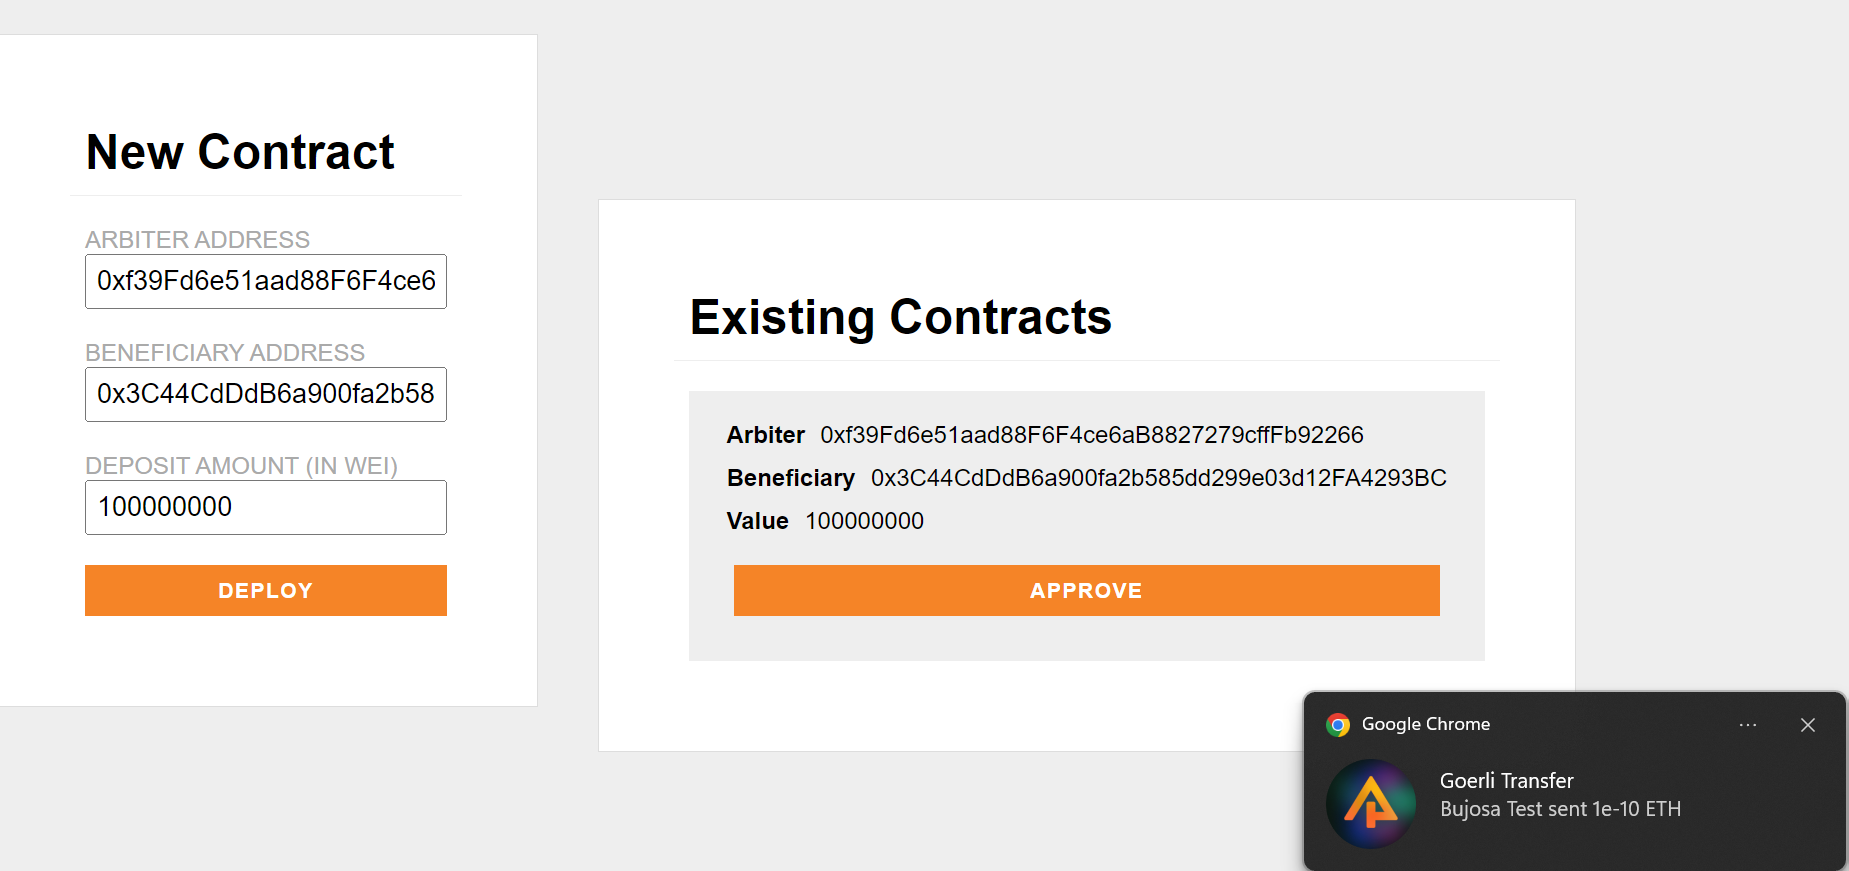
Task: Select the Beneficiary Address input field
Action: click(265, 394)
